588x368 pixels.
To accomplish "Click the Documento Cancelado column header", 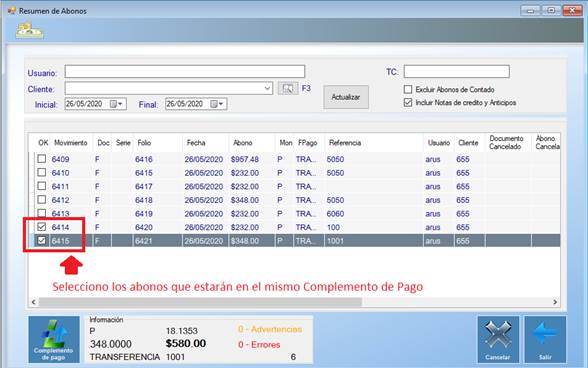I will (508, 143).
